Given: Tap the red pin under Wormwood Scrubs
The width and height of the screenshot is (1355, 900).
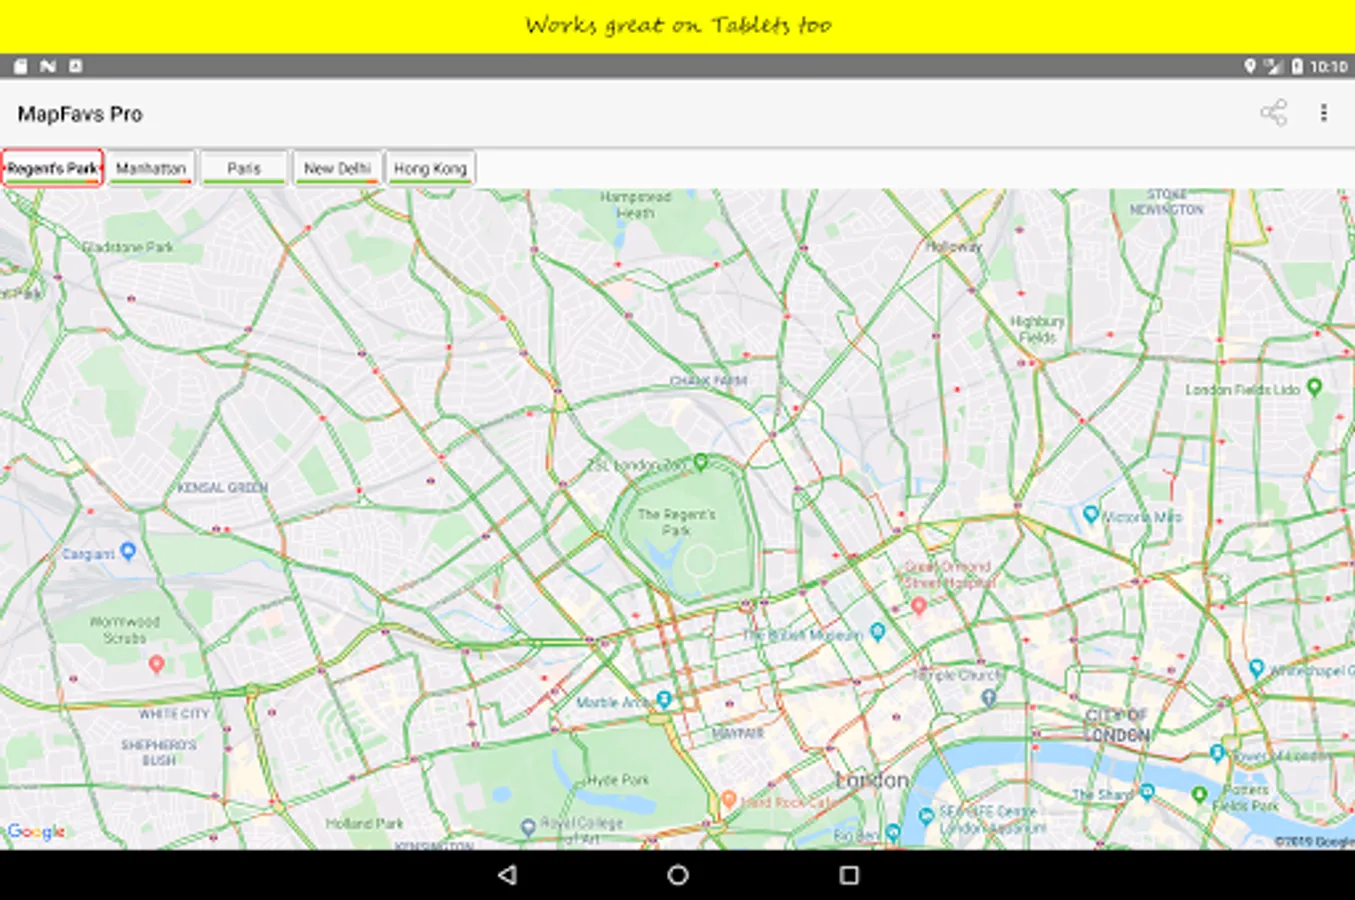Looking at the screenshot, I should 156,663.
